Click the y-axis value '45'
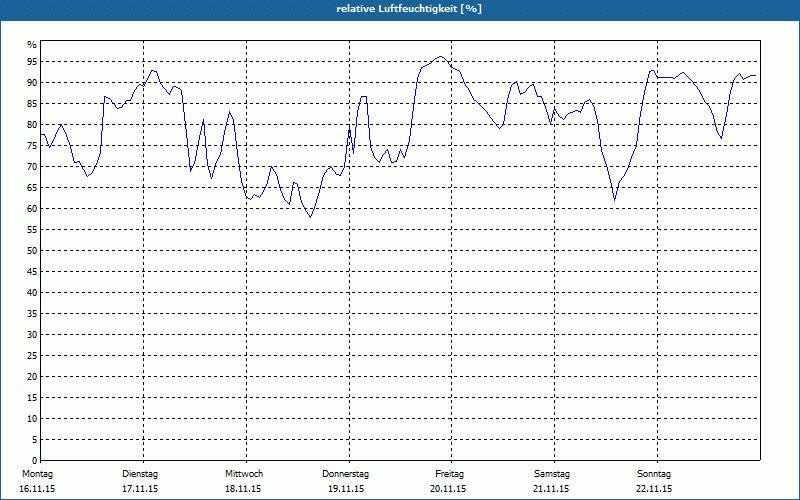The width and height of the screenshot is (800, 500). (x=32, y=271)
